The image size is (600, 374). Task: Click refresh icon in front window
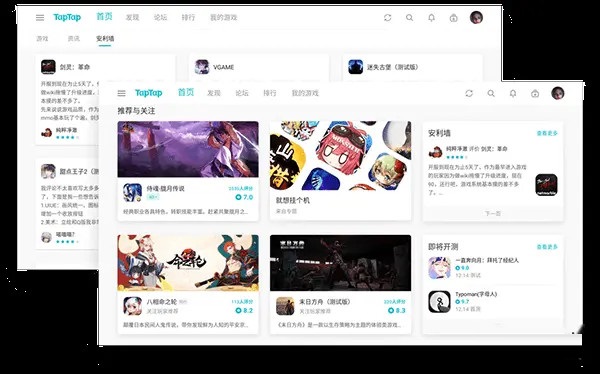click(469, 93)
